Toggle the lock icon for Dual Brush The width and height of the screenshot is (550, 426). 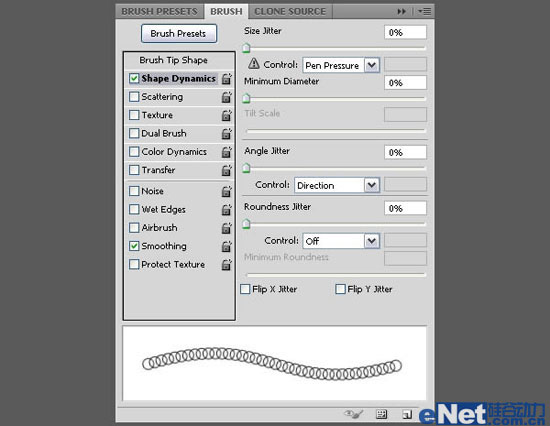coord(227,133)
